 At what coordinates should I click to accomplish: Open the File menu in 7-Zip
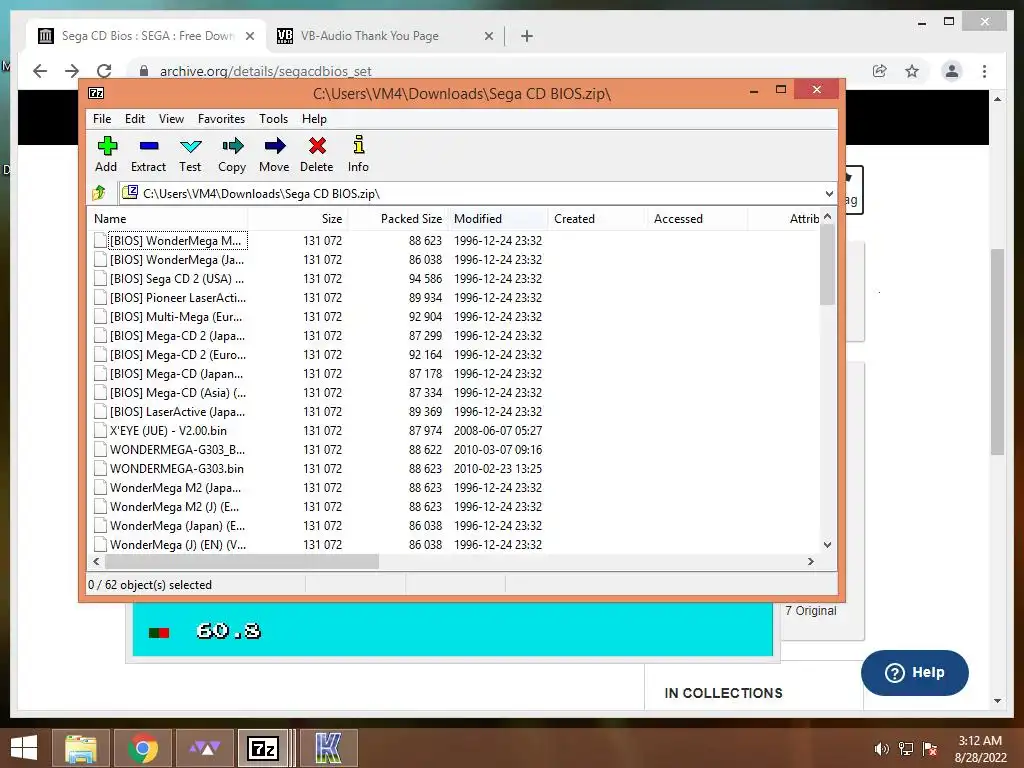tap(102, 119)
